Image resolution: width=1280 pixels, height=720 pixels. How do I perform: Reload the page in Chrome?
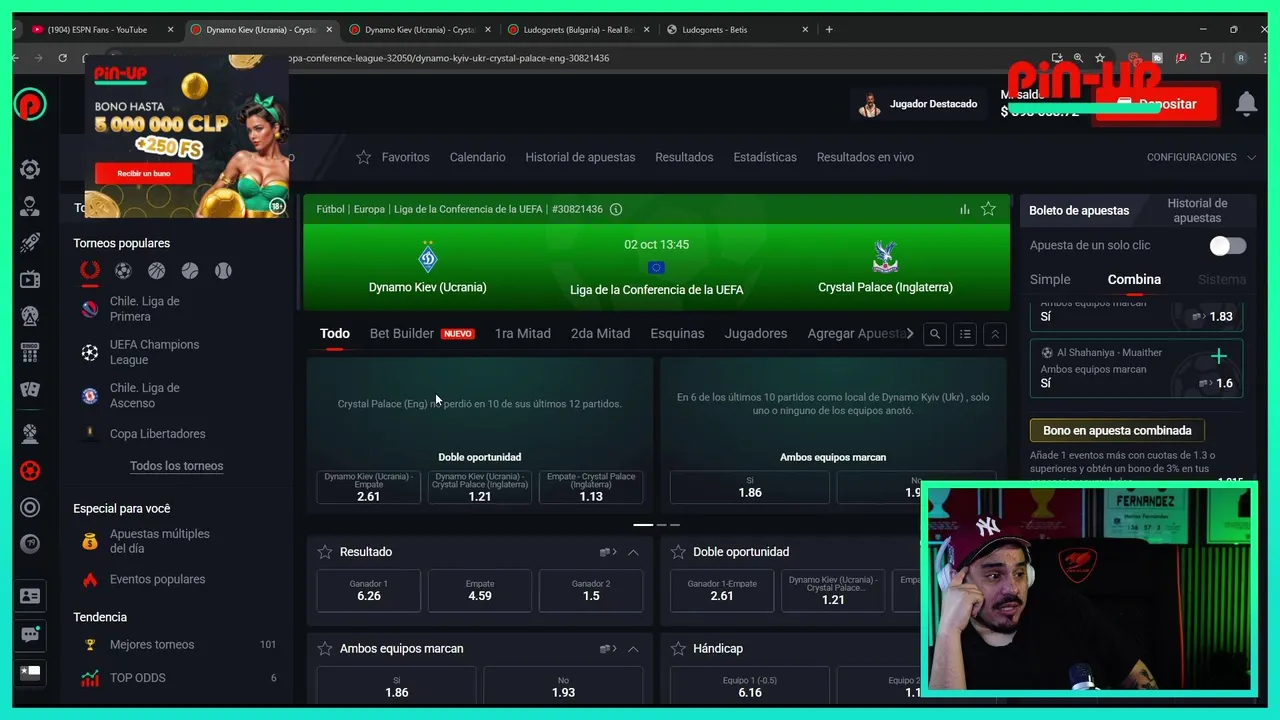coord(62,58)
